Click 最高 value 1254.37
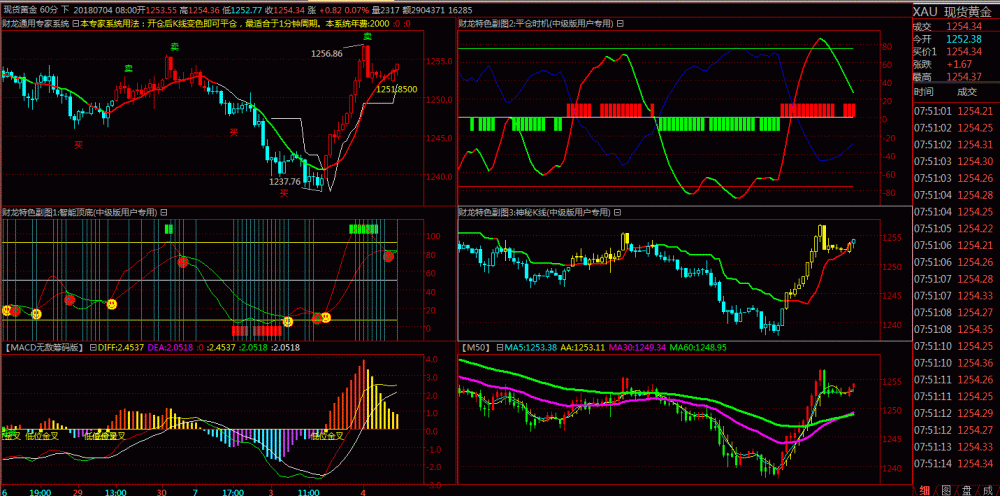The height and width of the screenshot is (496, 1000). coord(962,77)
